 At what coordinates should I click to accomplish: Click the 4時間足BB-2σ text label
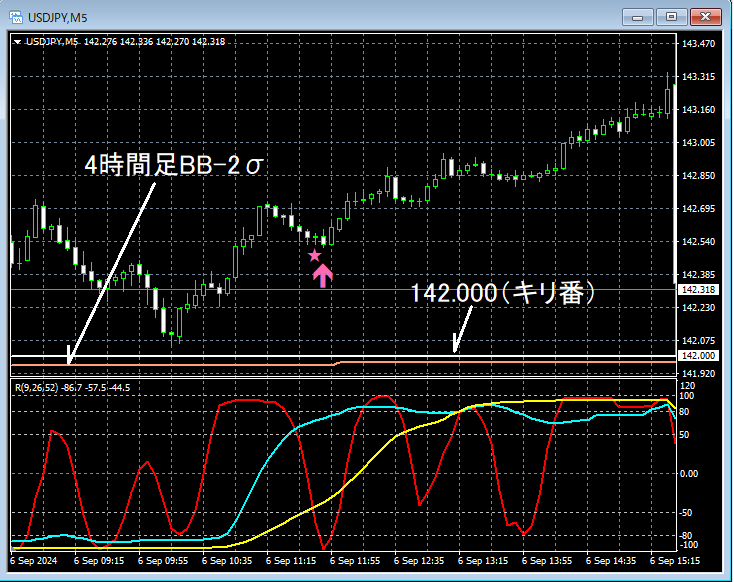174,165
